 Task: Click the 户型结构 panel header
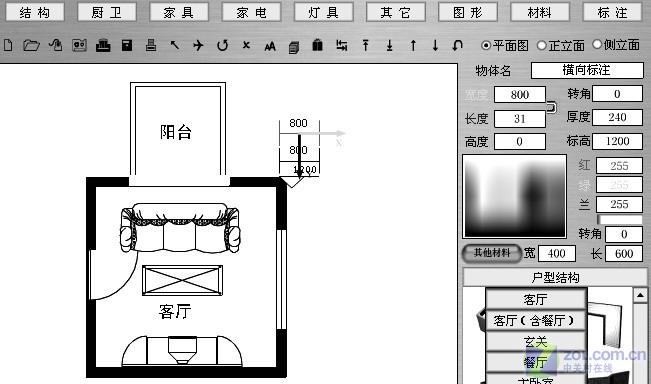[x=555, y=277]
